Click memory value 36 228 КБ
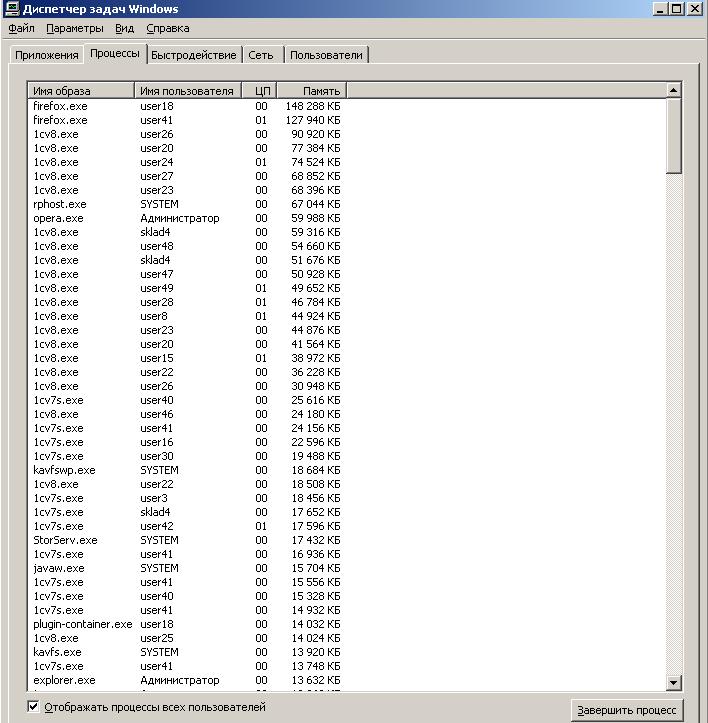The image size is (708, 723). tap(315, 372)
